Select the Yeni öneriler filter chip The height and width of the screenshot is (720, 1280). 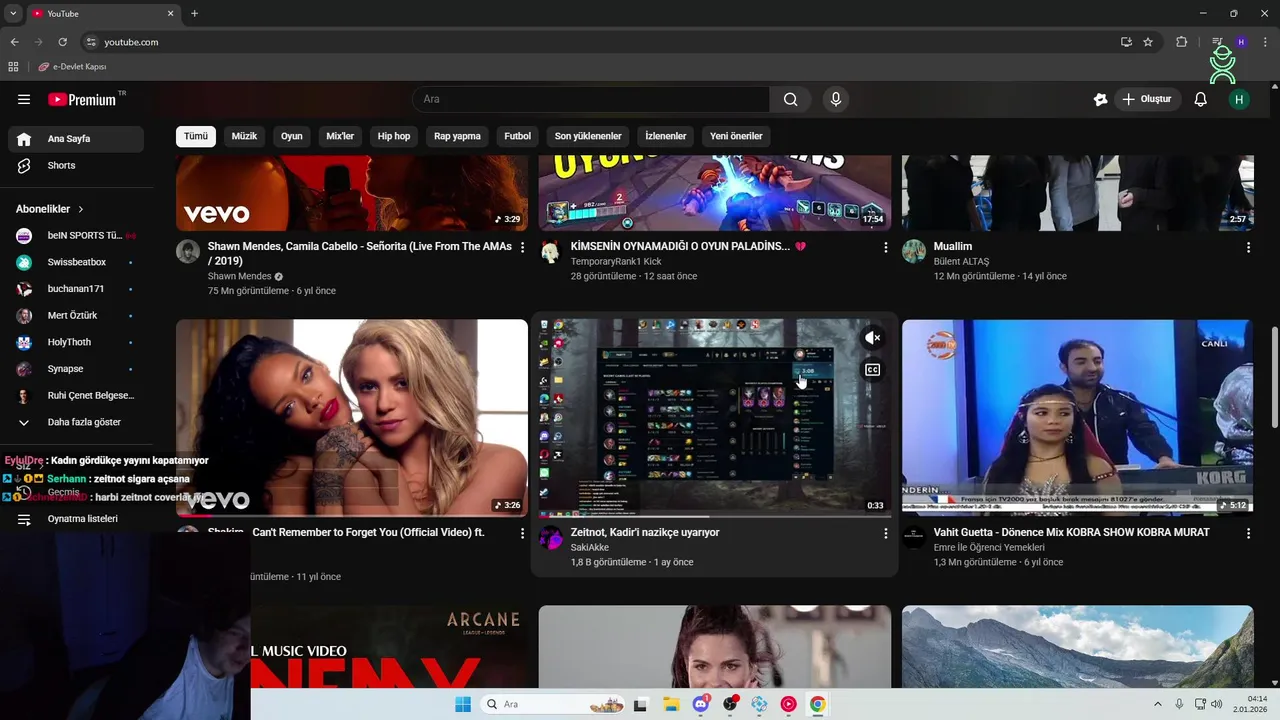736,136
